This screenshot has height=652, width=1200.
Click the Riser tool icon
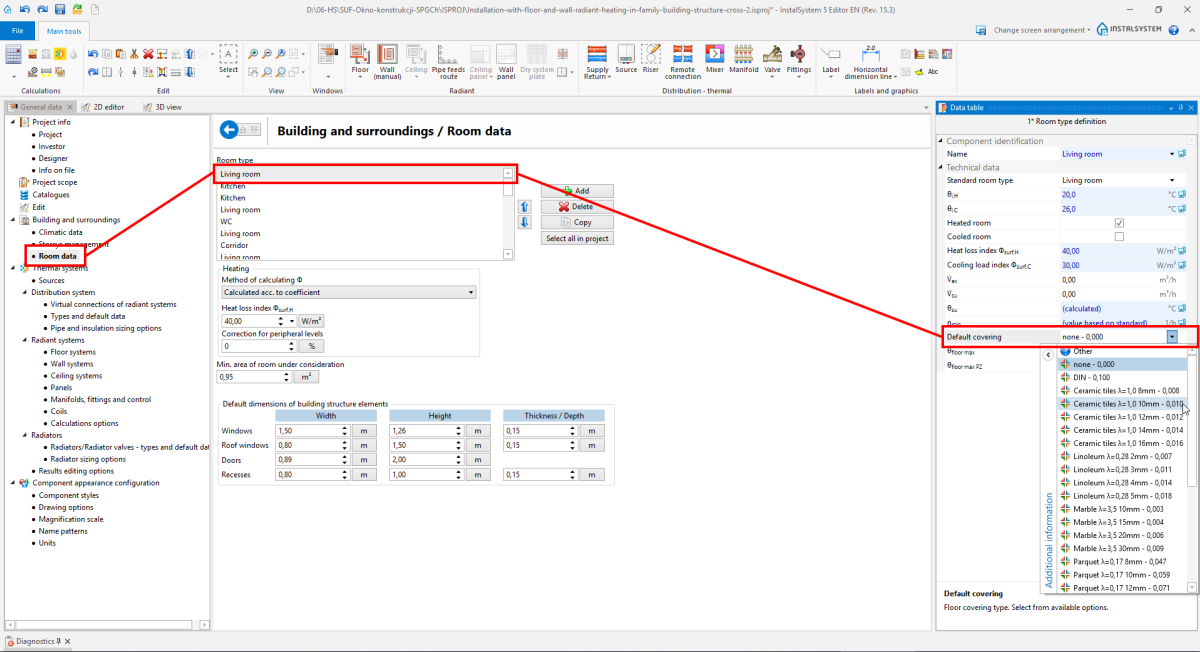point(651,58)
